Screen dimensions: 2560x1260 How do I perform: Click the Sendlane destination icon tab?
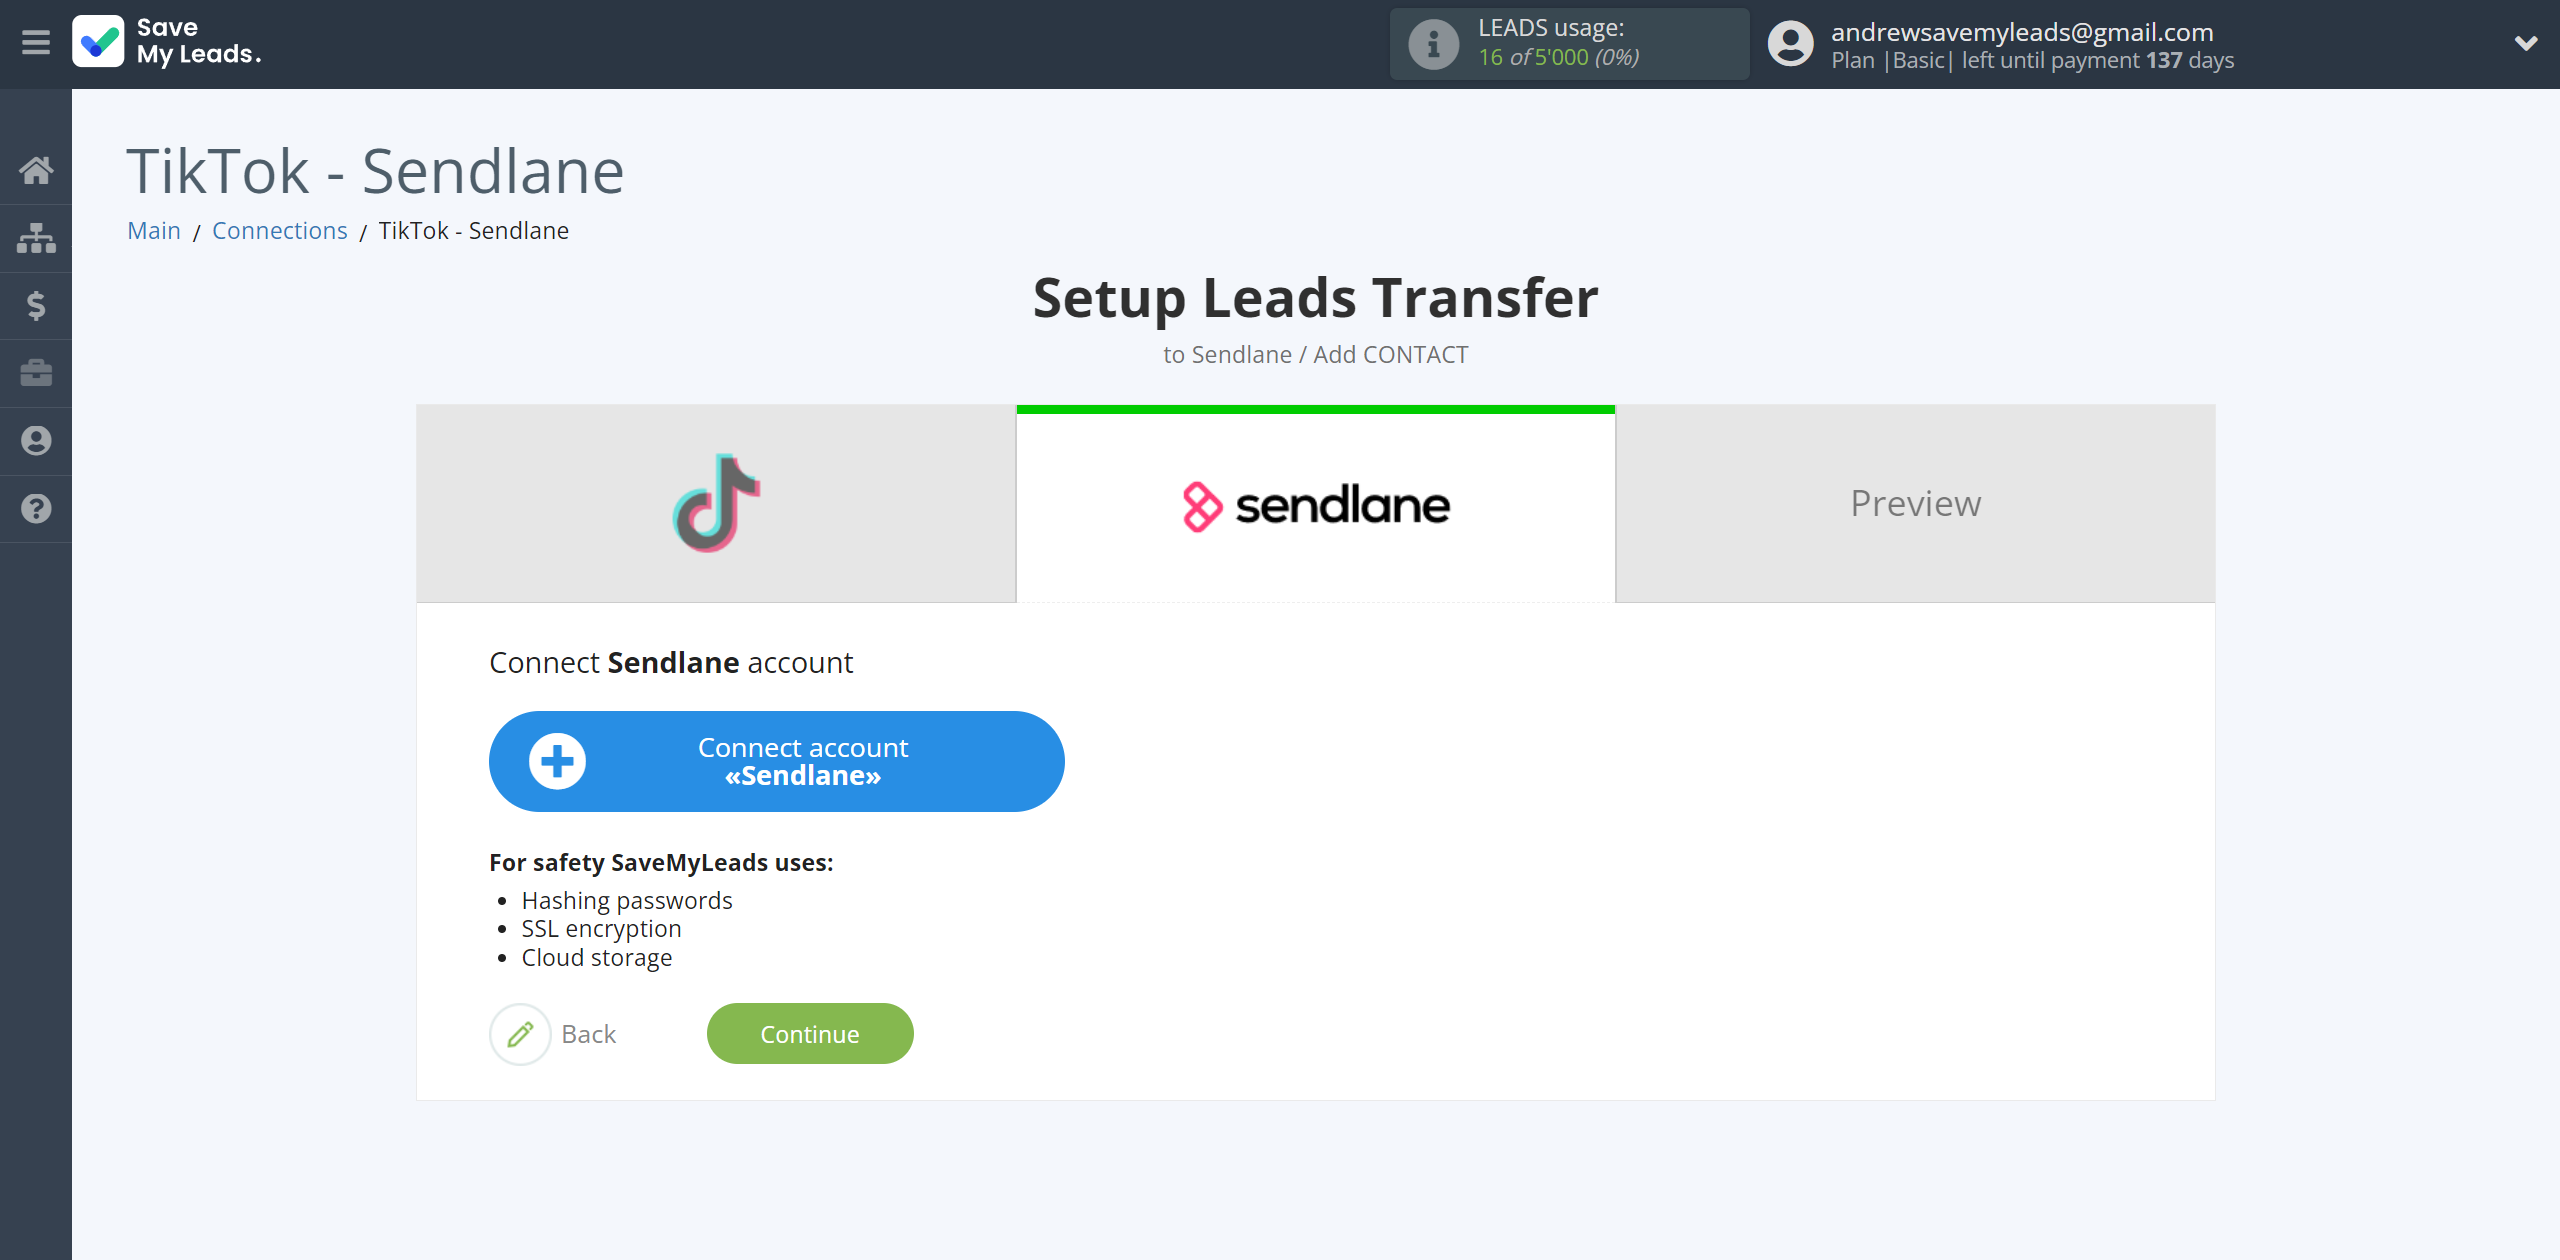[x=1314, y=503]
